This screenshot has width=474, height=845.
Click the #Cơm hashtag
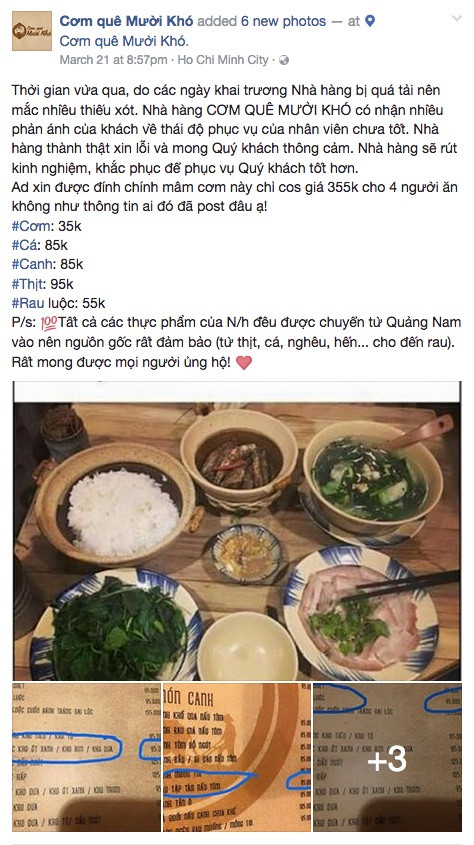tap(33, 226)
